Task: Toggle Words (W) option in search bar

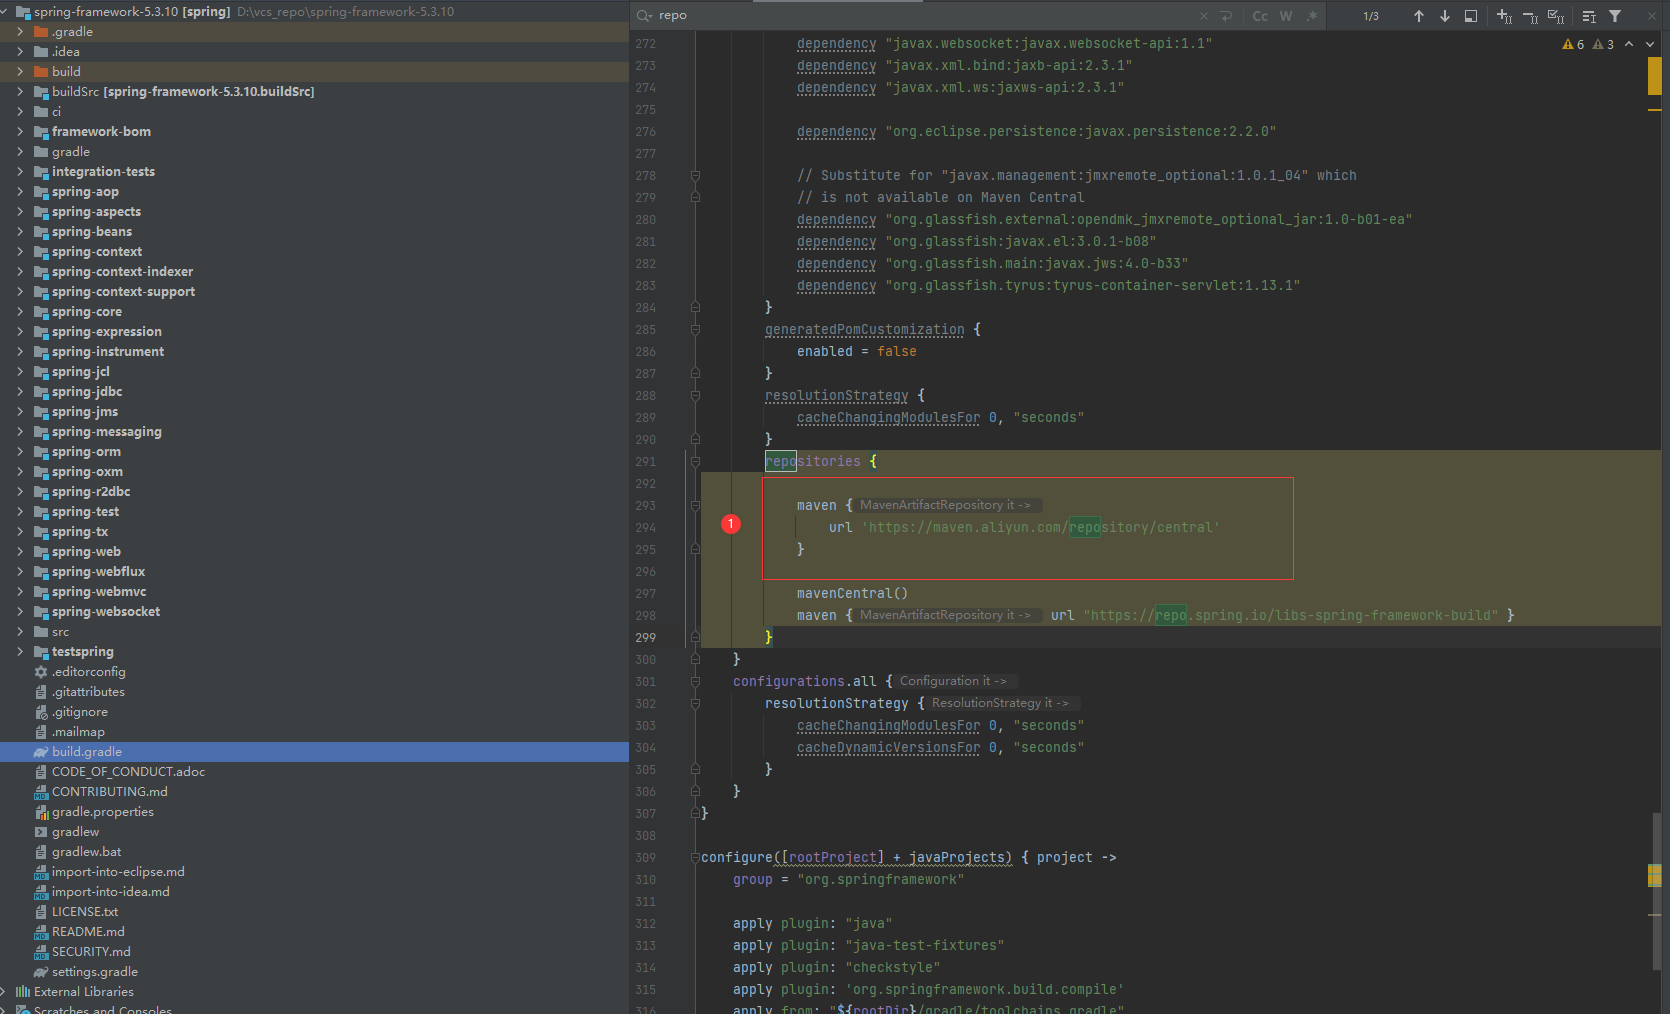Action: click(x=1286, y=16)
